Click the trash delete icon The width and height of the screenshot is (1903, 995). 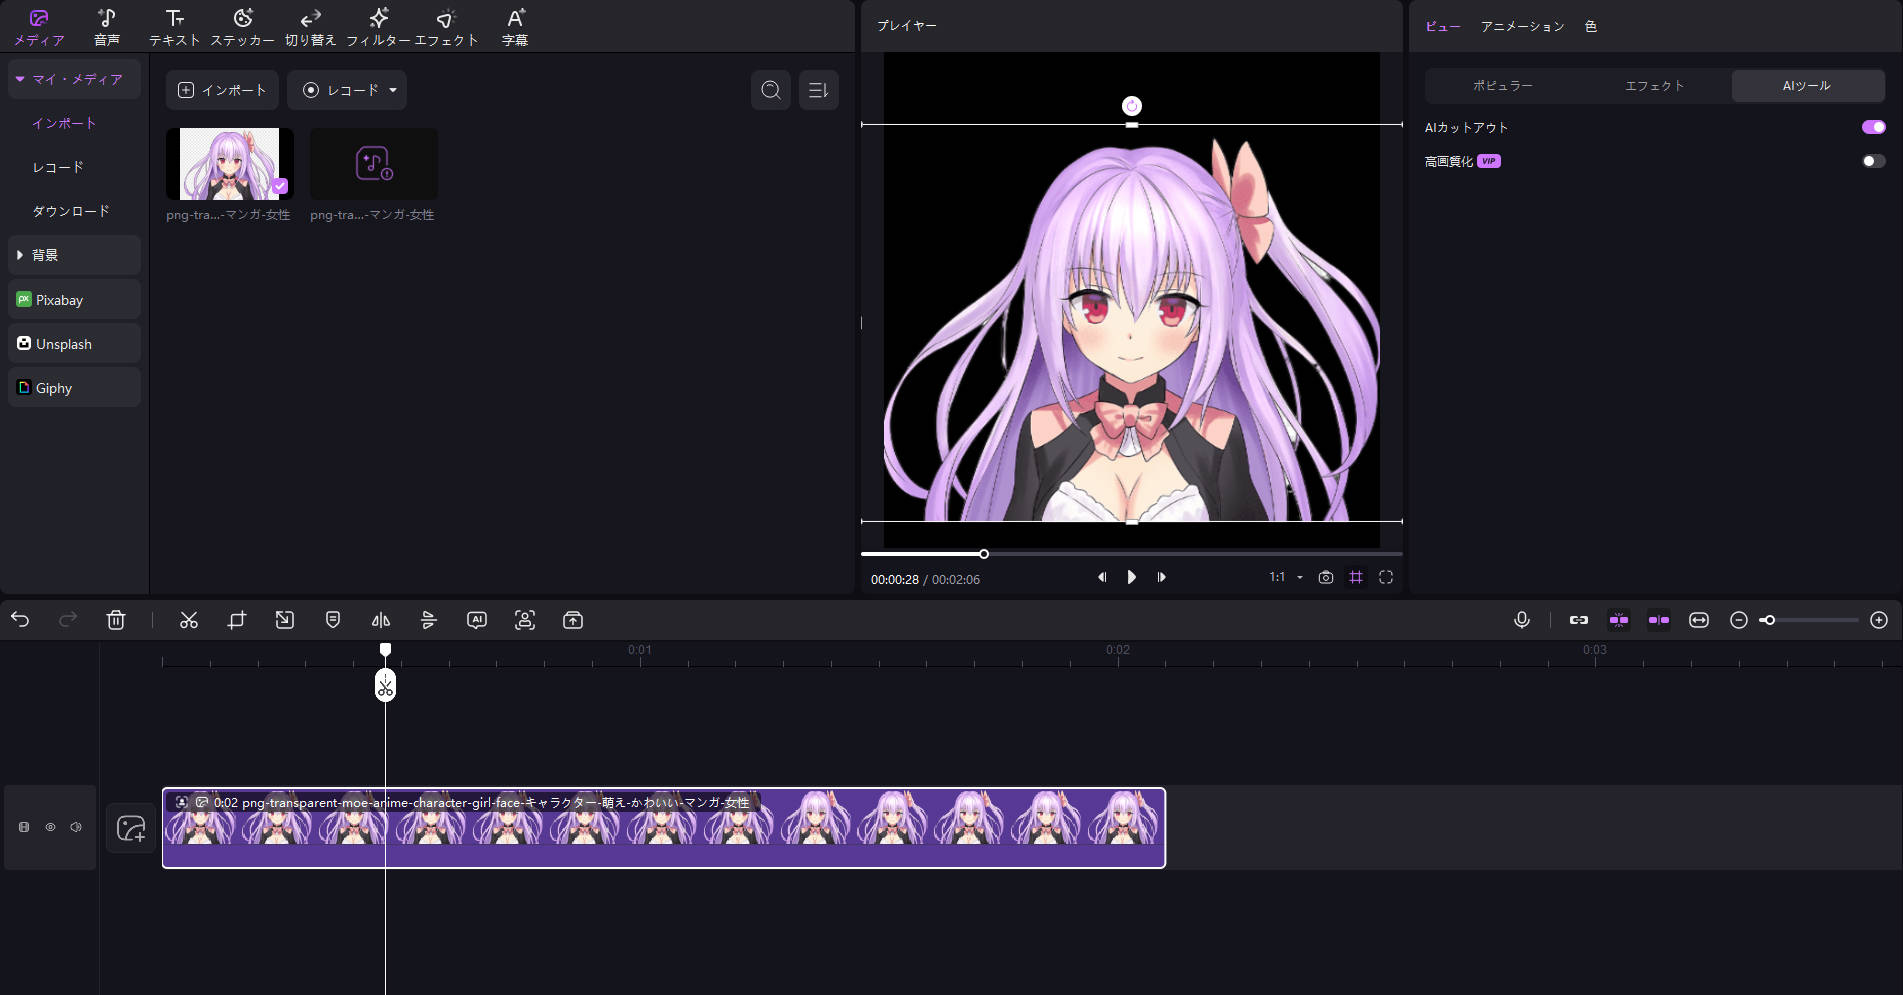pos(116,620)
